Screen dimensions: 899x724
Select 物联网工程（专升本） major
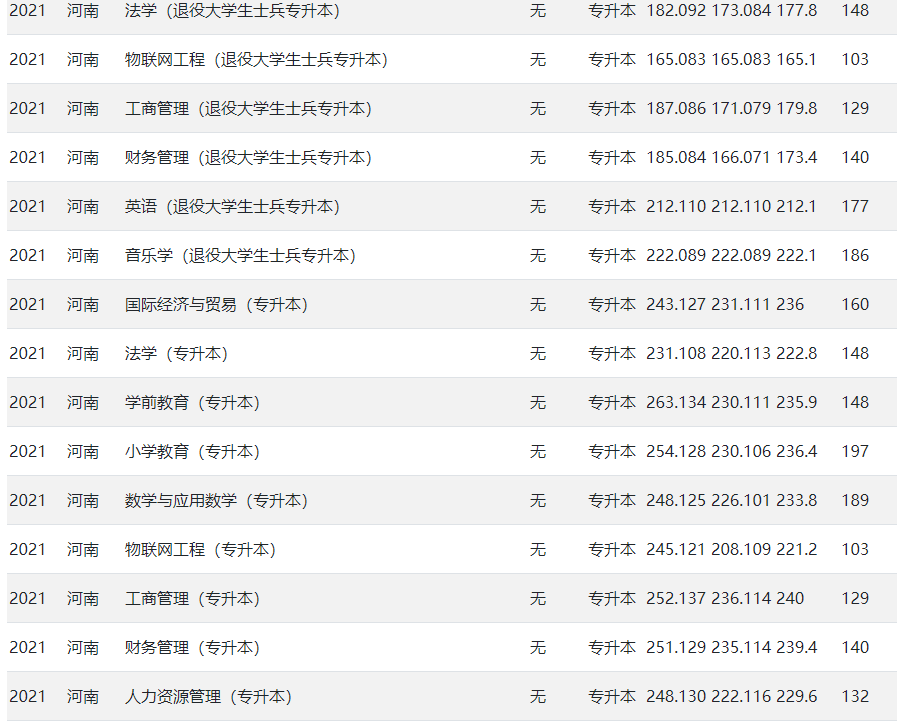coord(200,550)
